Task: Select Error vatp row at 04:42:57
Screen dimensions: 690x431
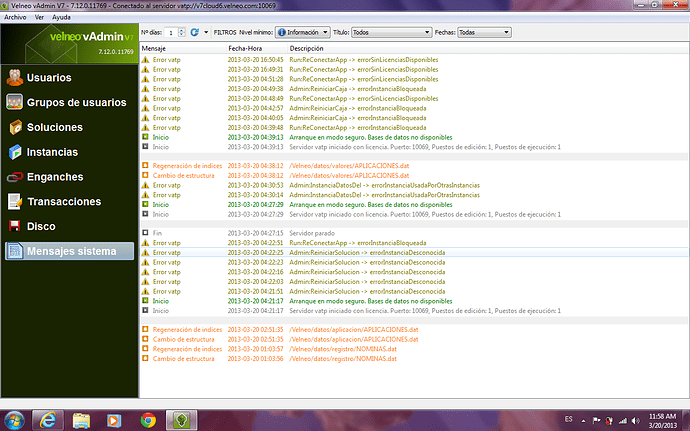Action: [x=414, y=108]
